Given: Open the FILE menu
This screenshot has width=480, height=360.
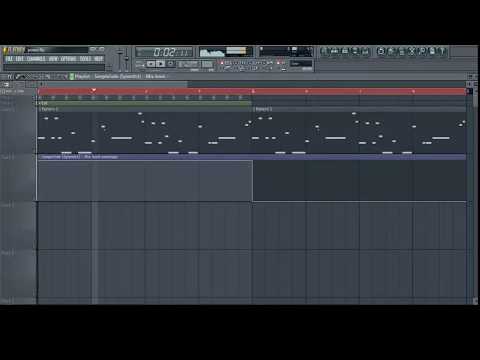Looking at the screenshot, I should tap(9, 59).
